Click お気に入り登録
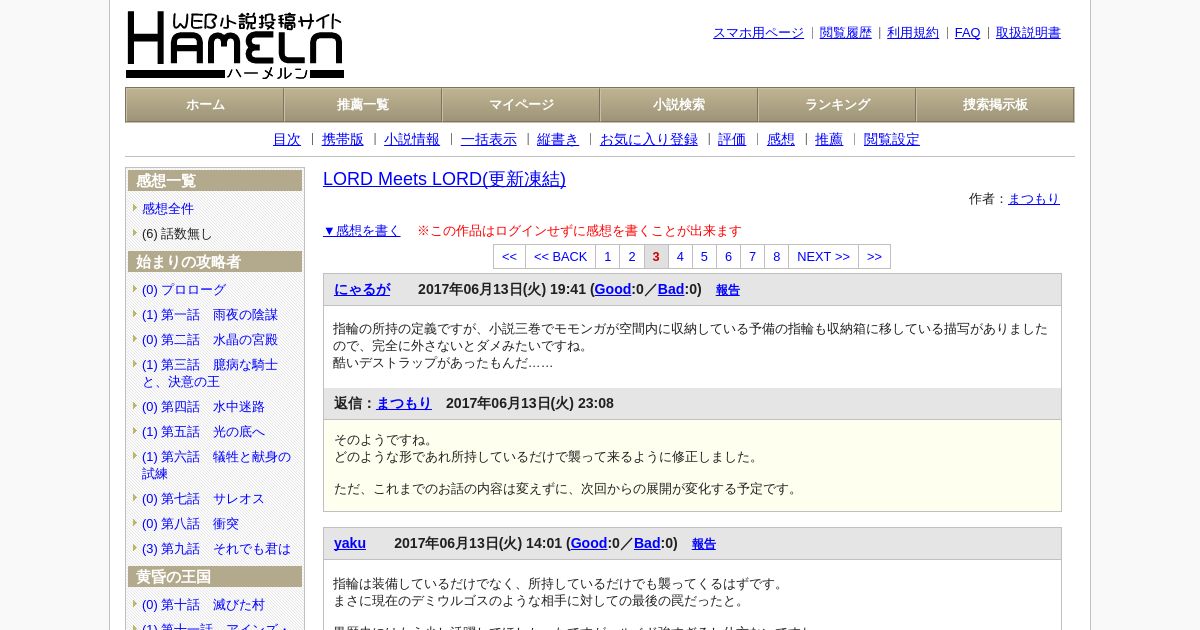 pos(649,140)
